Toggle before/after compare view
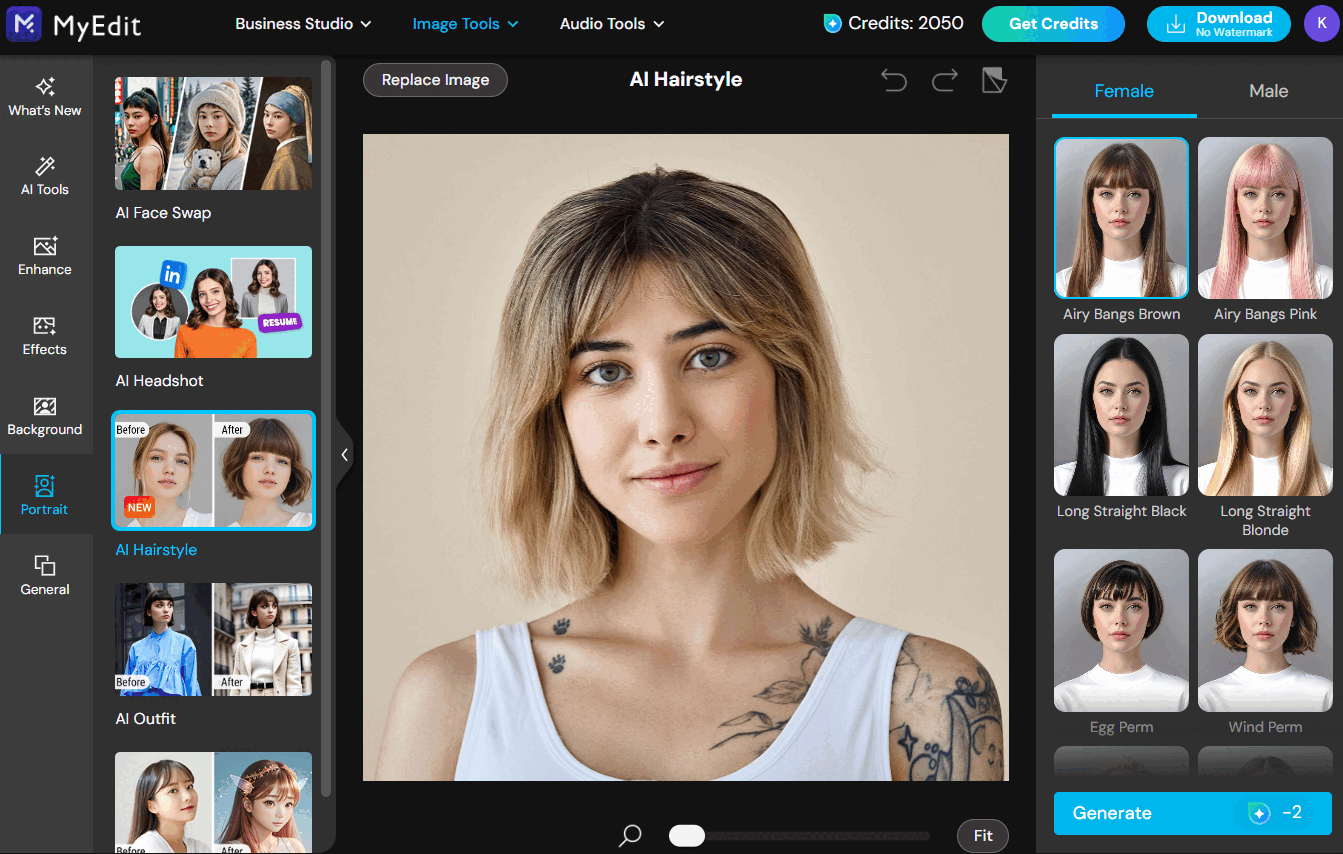The height and width of the screenshot is (854, 1343). (994, 80)
